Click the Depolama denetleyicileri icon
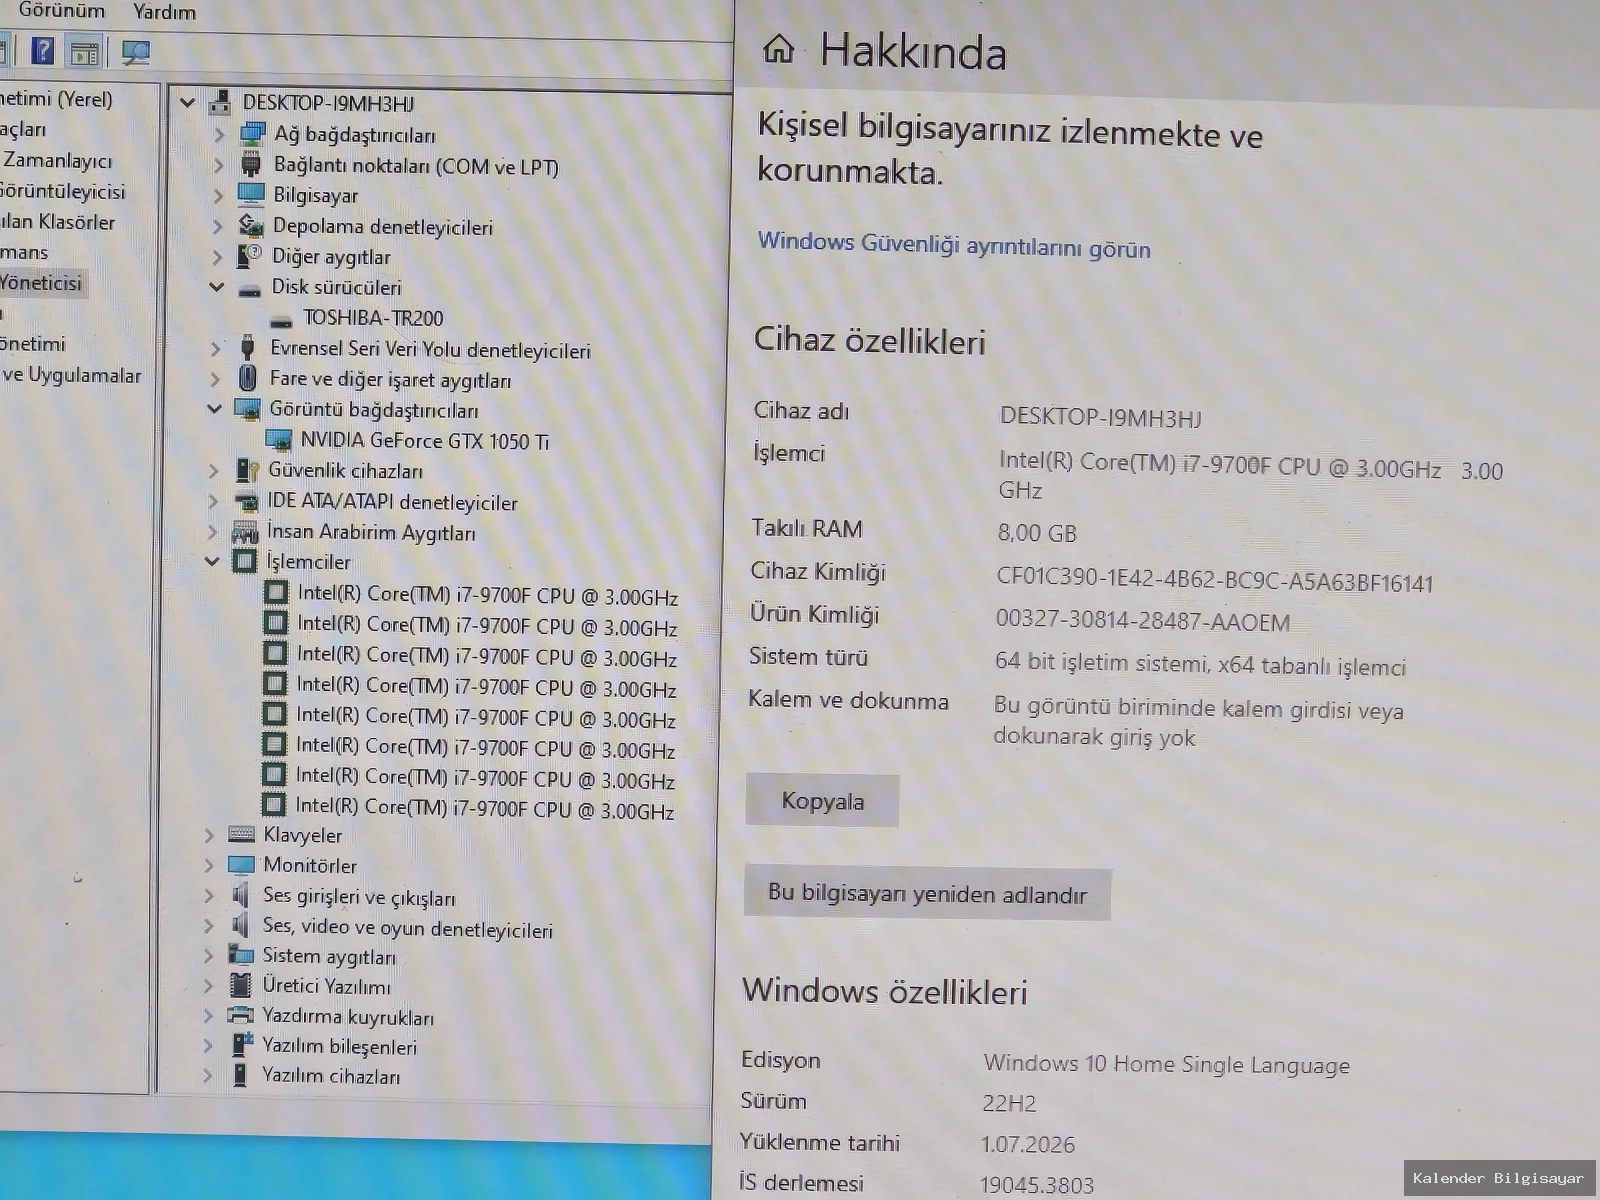The height and width of the screenshot is (1200, 1600). point(250,226)
